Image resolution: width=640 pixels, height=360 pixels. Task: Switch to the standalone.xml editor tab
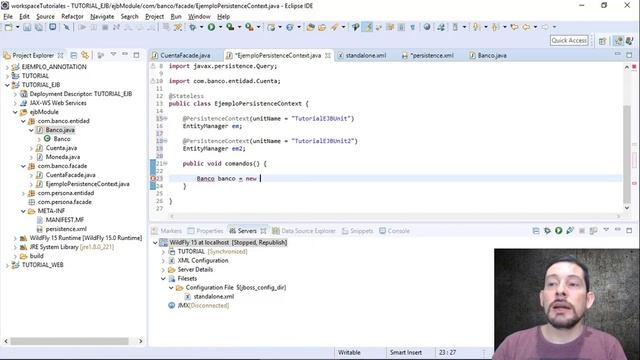(365, 55)
